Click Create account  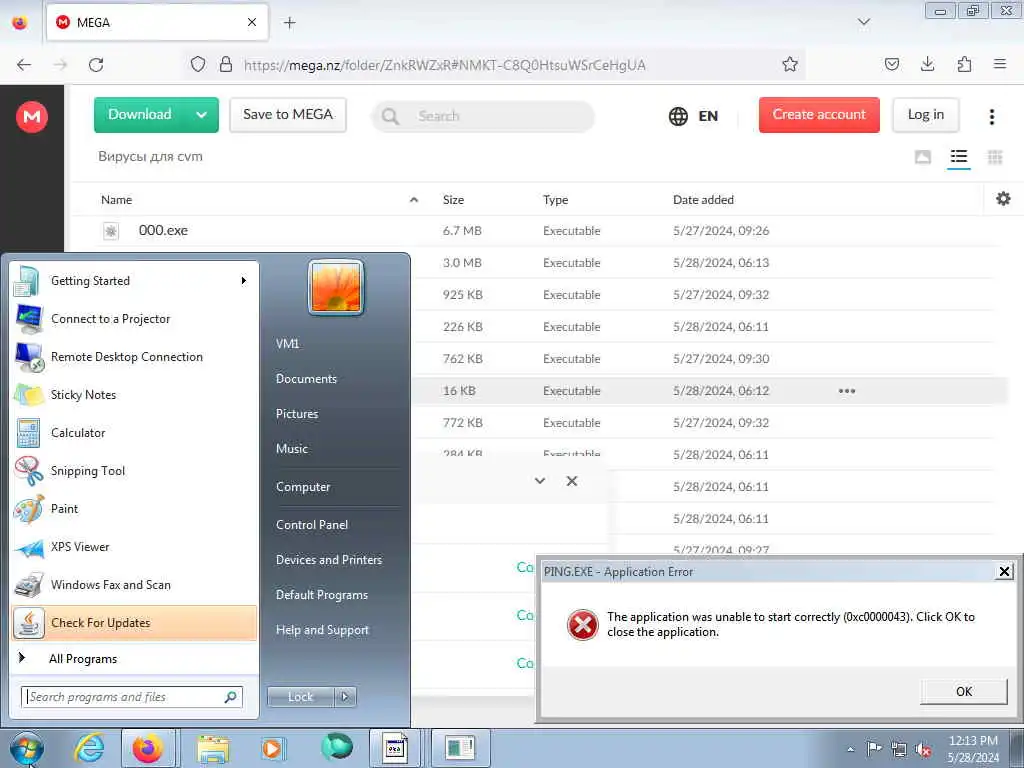tap(819, 115)
